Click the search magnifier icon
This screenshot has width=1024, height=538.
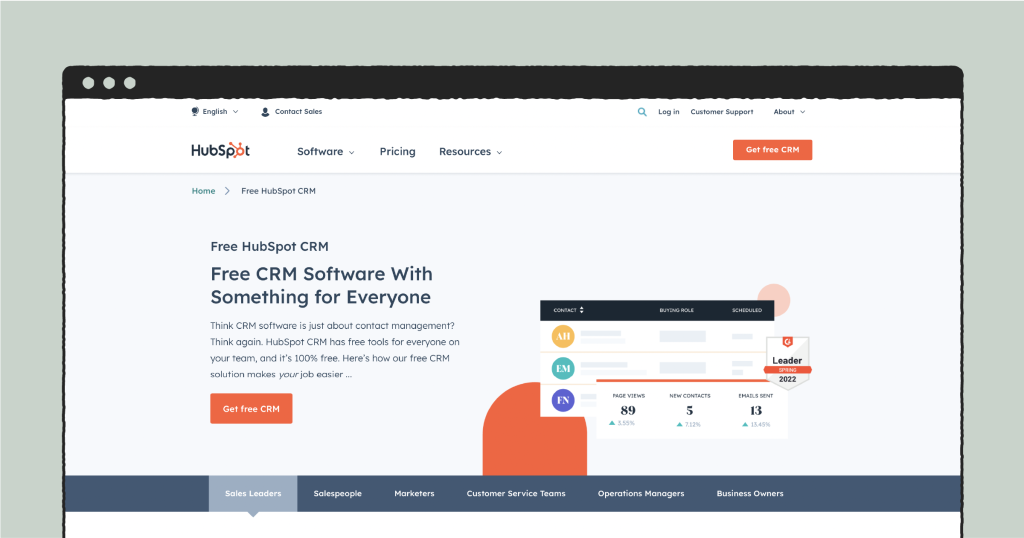[642, 112]
